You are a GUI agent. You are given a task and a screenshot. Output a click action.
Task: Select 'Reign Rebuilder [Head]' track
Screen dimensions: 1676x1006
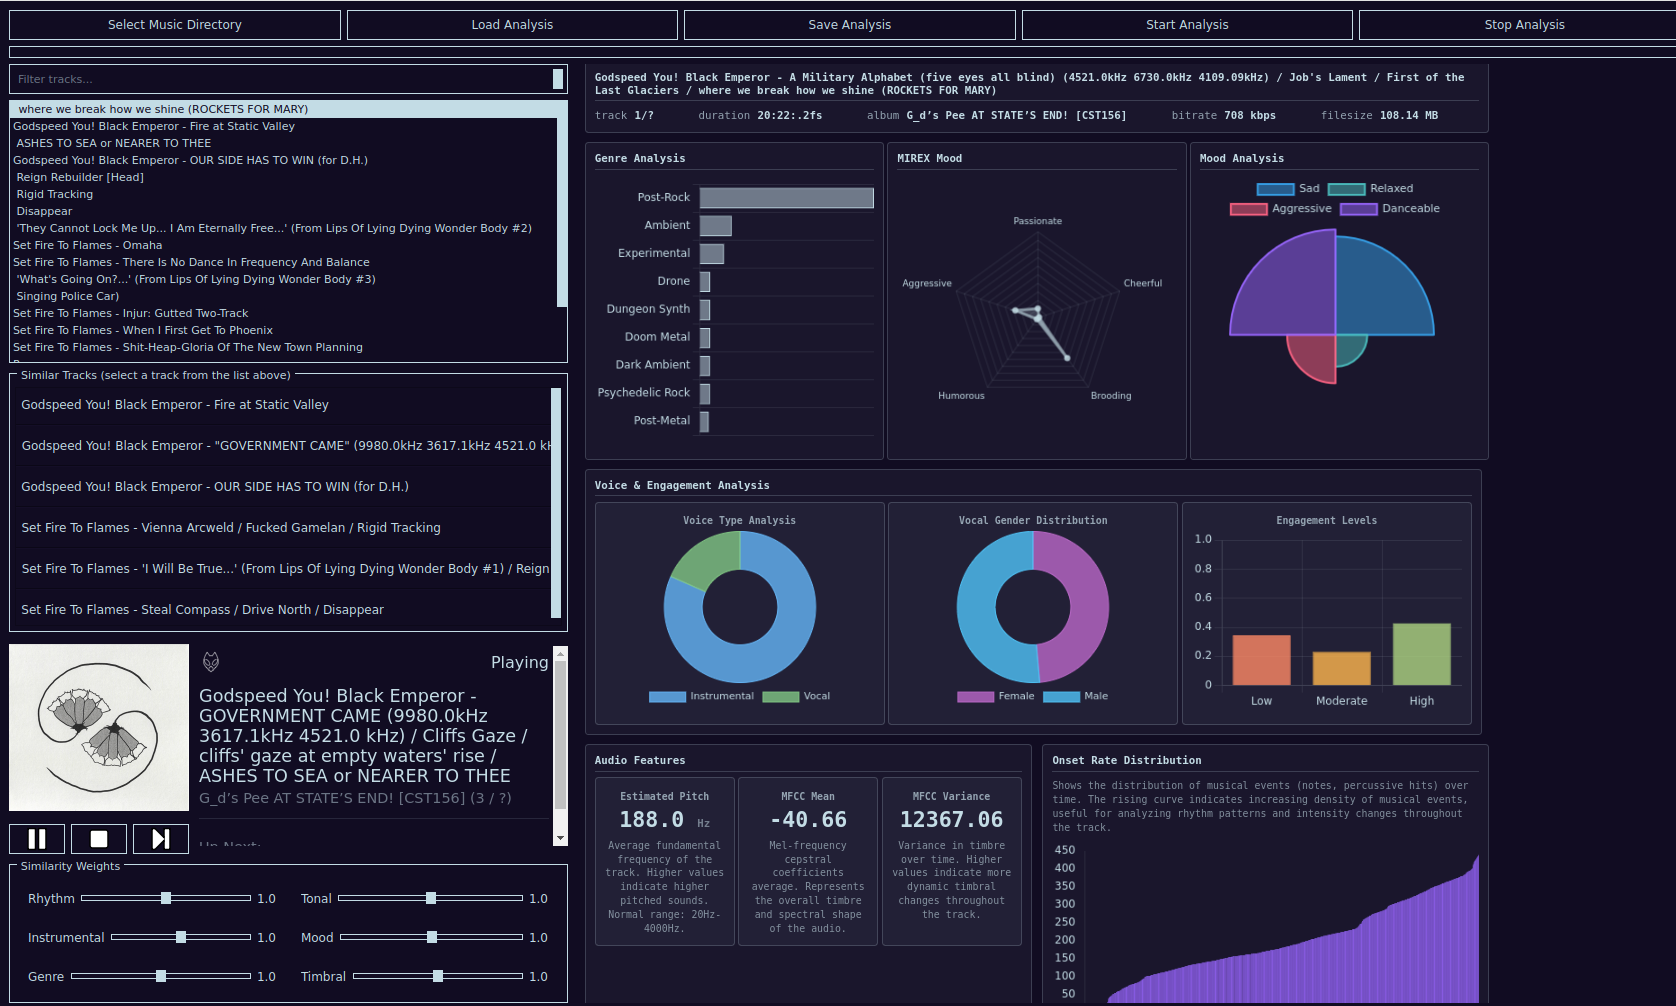coord(283,177)
